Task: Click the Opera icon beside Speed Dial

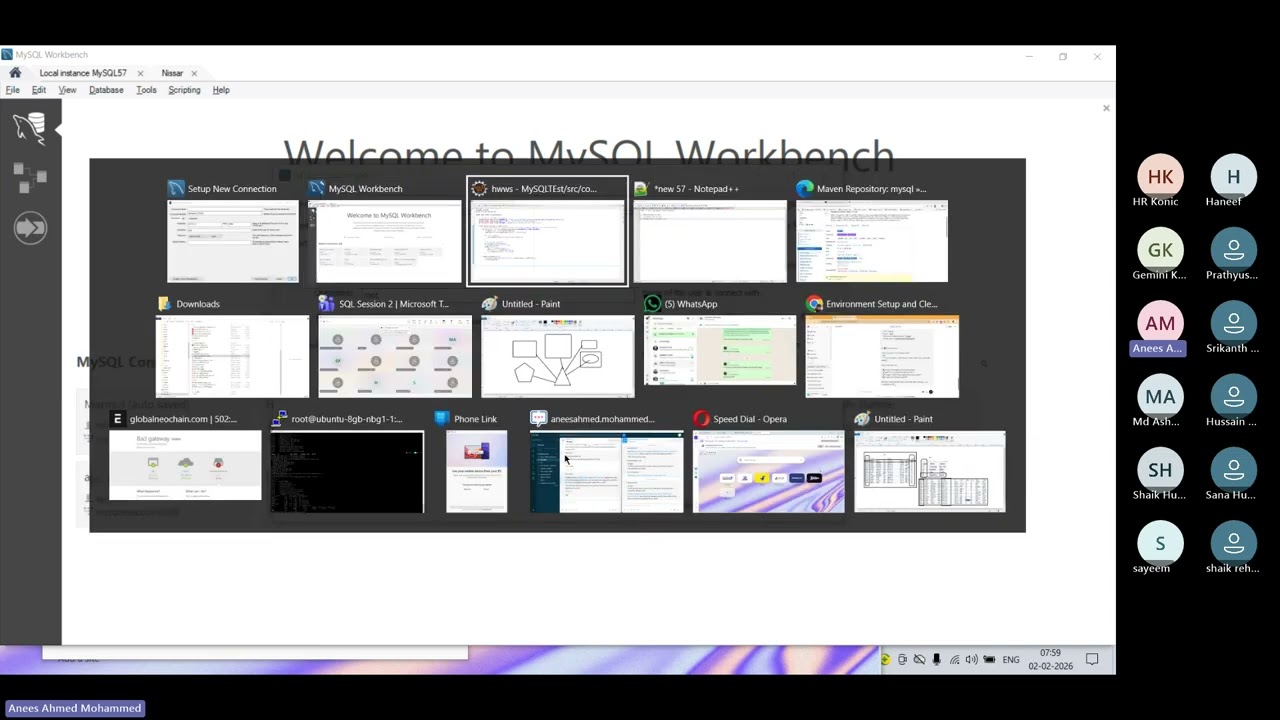Action: point(701,419)
